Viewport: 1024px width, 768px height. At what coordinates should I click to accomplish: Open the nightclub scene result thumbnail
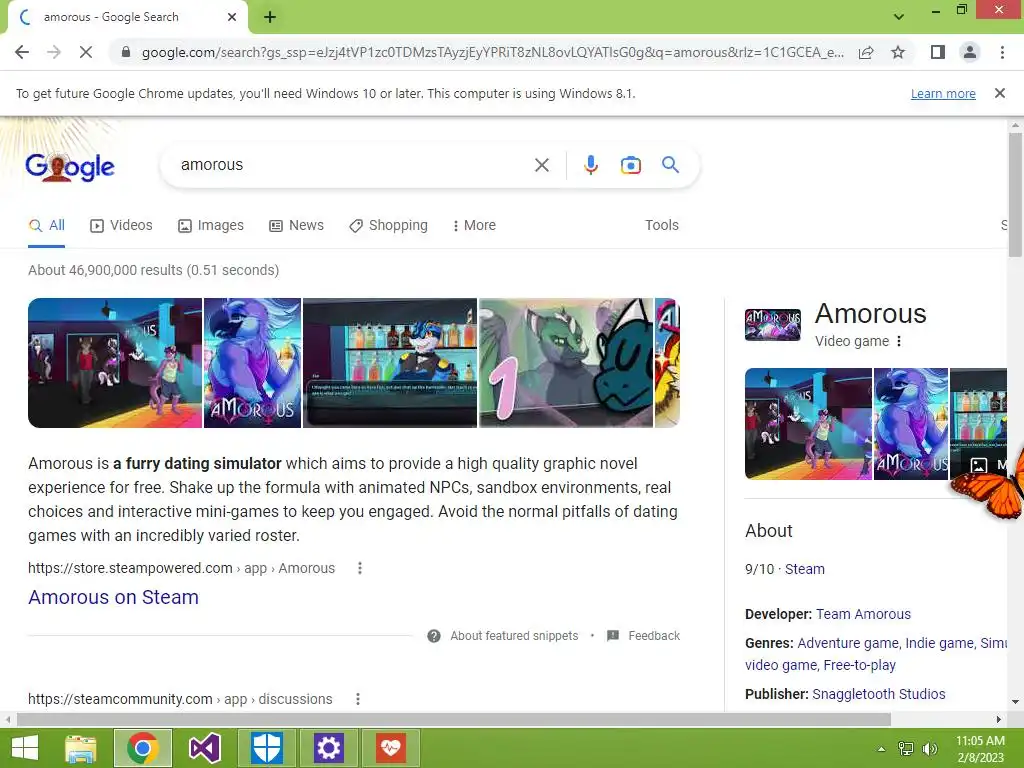pyautogui.click(x=115, y=363)
